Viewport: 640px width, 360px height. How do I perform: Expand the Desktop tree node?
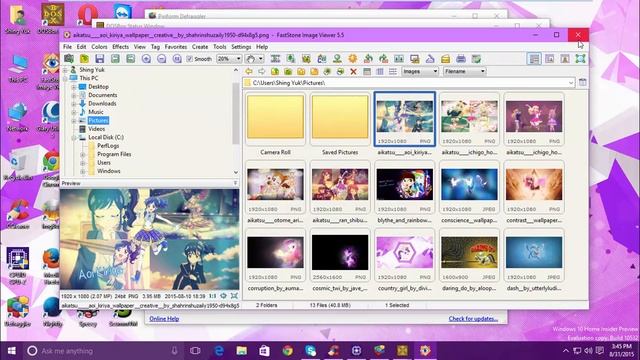[74, 87]
